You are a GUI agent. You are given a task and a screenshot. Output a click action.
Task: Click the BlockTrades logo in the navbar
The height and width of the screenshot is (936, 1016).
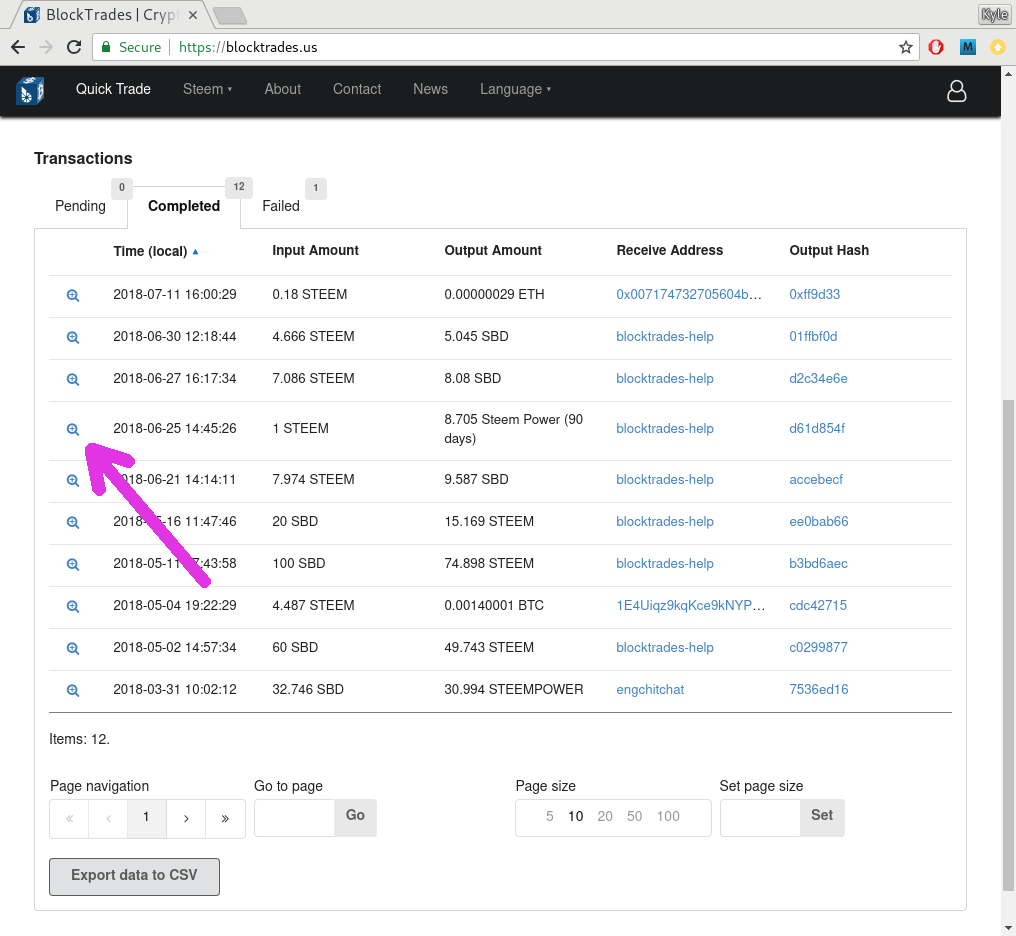point(30,91)
